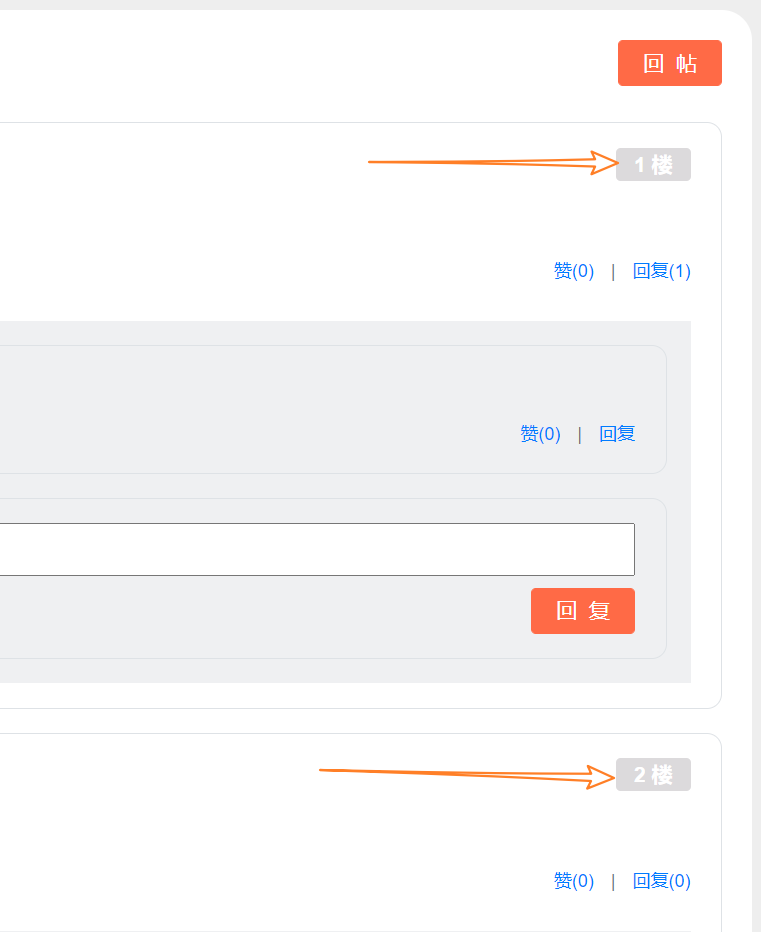Click the orange 回帖 button
Viewport: 761px width, 932px height.
pyautogui.click(x=669, y=63)
